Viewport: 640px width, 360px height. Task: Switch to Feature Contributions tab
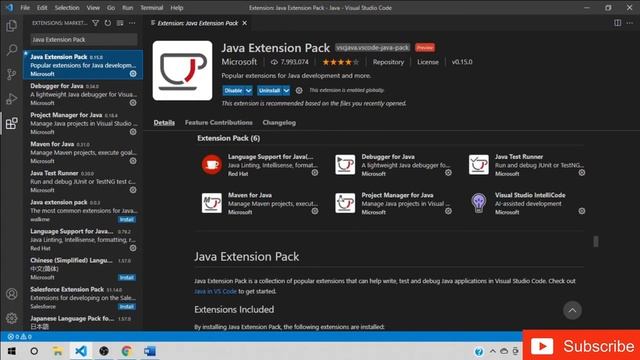coord(218,122)
